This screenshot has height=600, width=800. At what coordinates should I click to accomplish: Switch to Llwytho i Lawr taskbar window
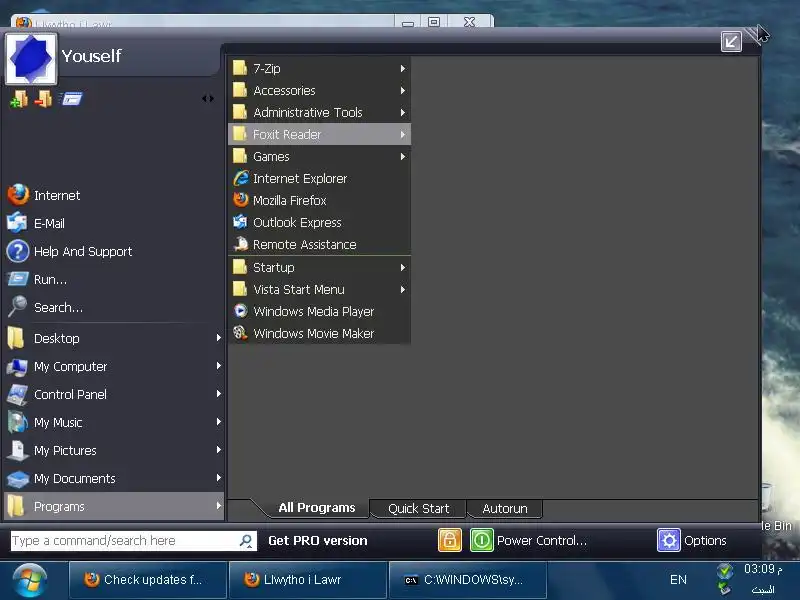point(308,580)
